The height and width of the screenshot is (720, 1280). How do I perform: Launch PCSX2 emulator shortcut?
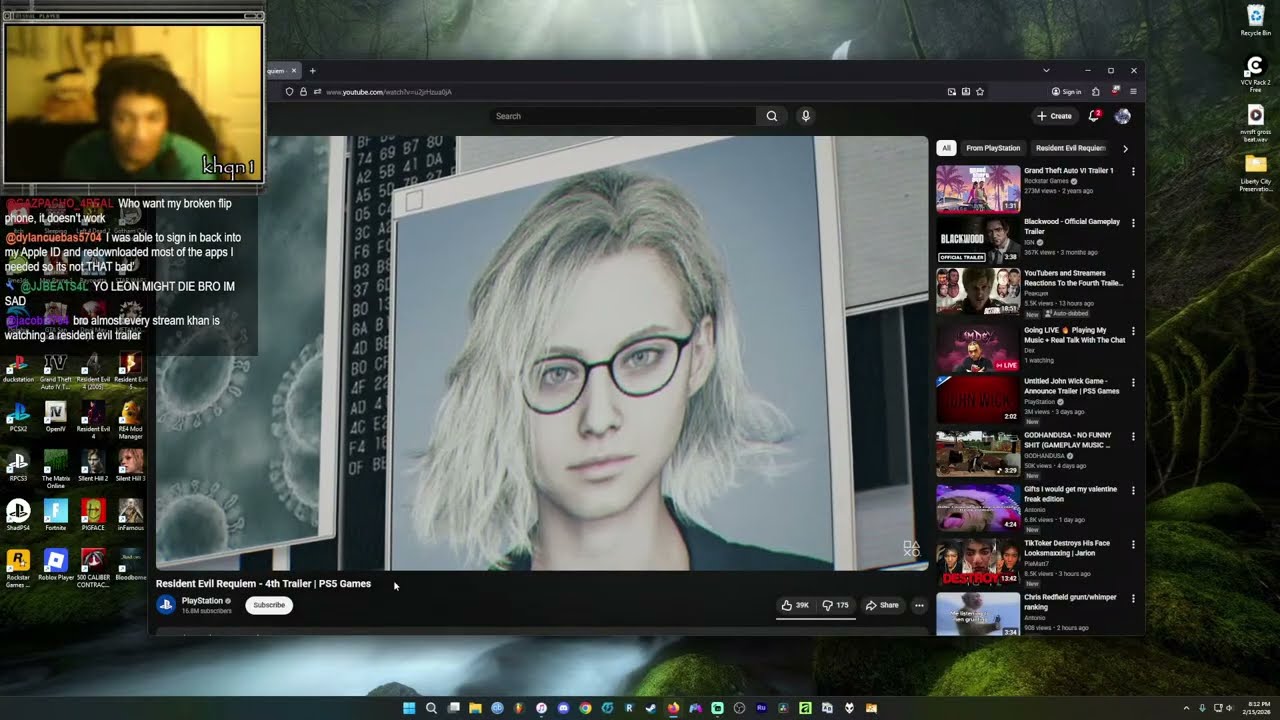pyautogui.click(x=18, y=416)
